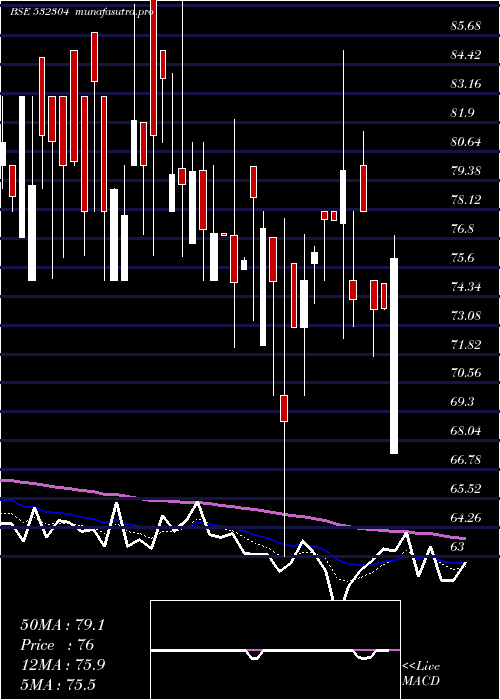Click the BSE 532304 ticker label

point(39,12)
